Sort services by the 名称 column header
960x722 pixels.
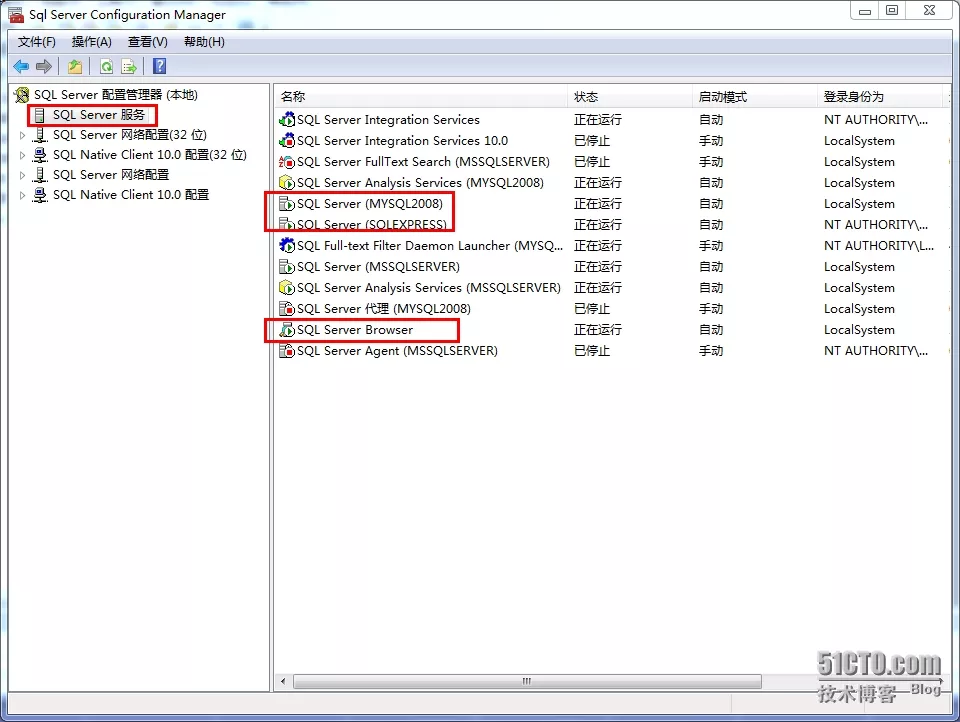click(421, 96)
